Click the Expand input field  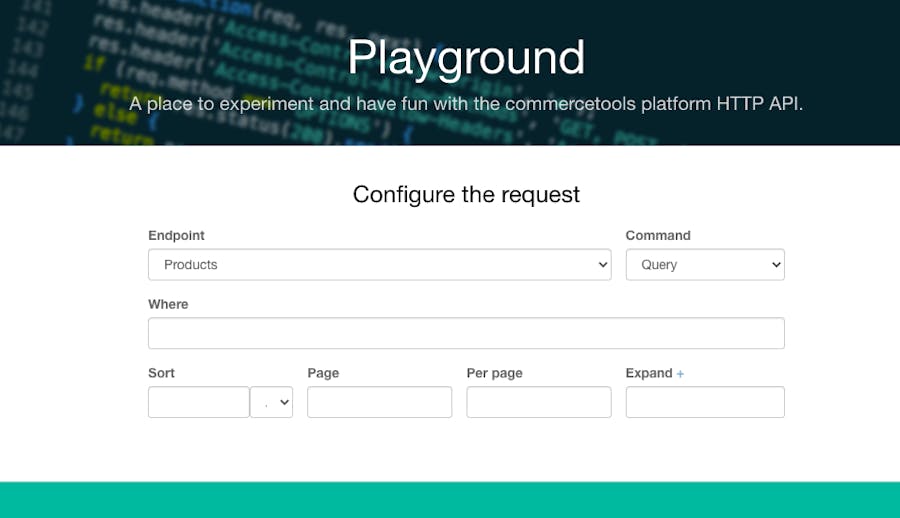705,402
